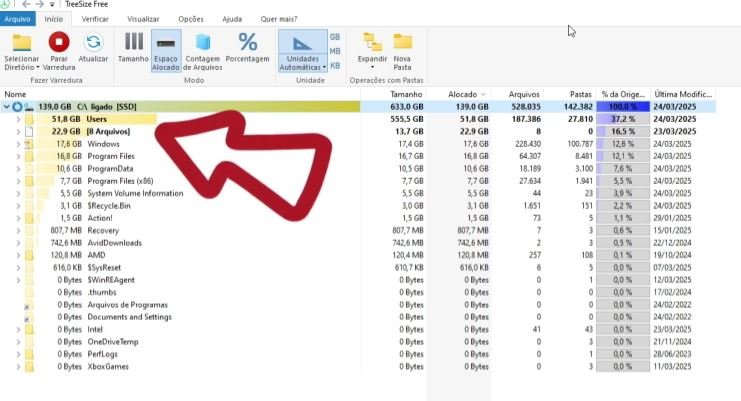Screen dimensions: 741x401
Task: Select the PerfLogs folder icon
Action: pos(29,354)
